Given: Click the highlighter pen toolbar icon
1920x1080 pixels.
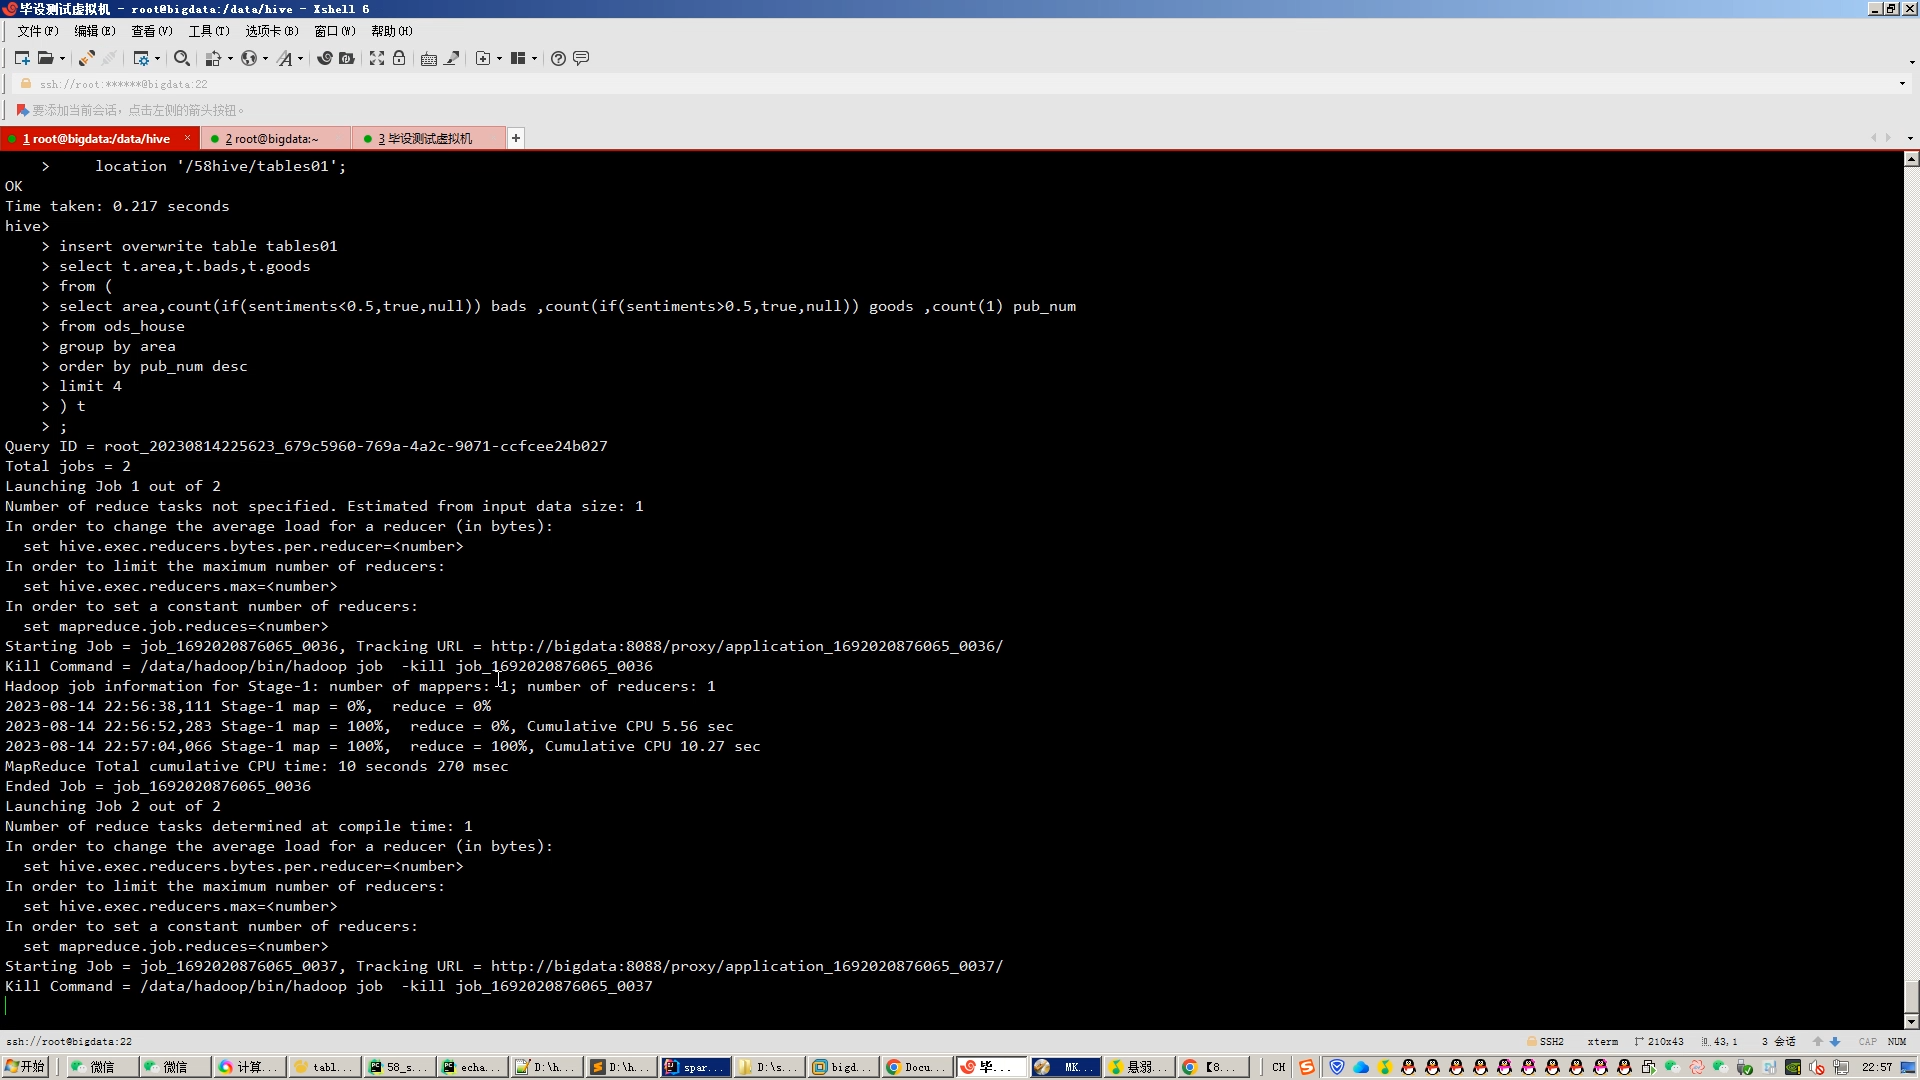Looking at the screenshot, I should 452,58.
